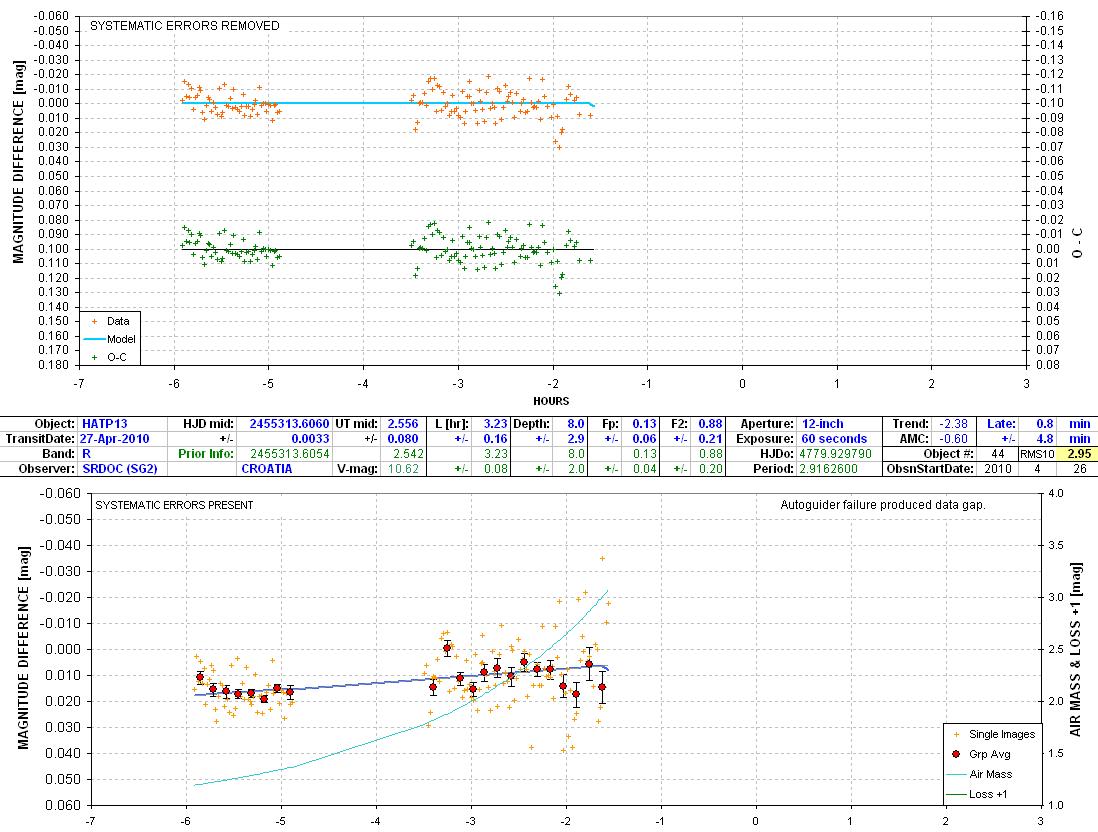
Task: Select the 'HJD mid:' label
Action: pos(208,424)
